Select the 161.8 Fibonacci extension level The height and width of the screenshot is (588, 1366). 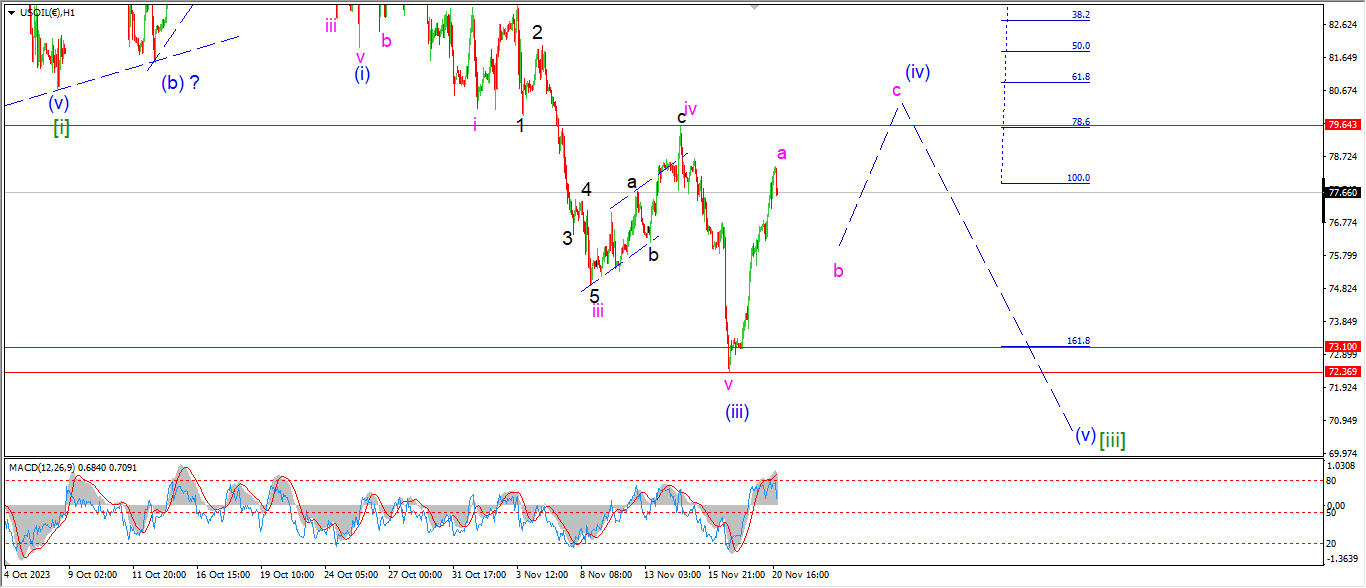click(1079, 341)
